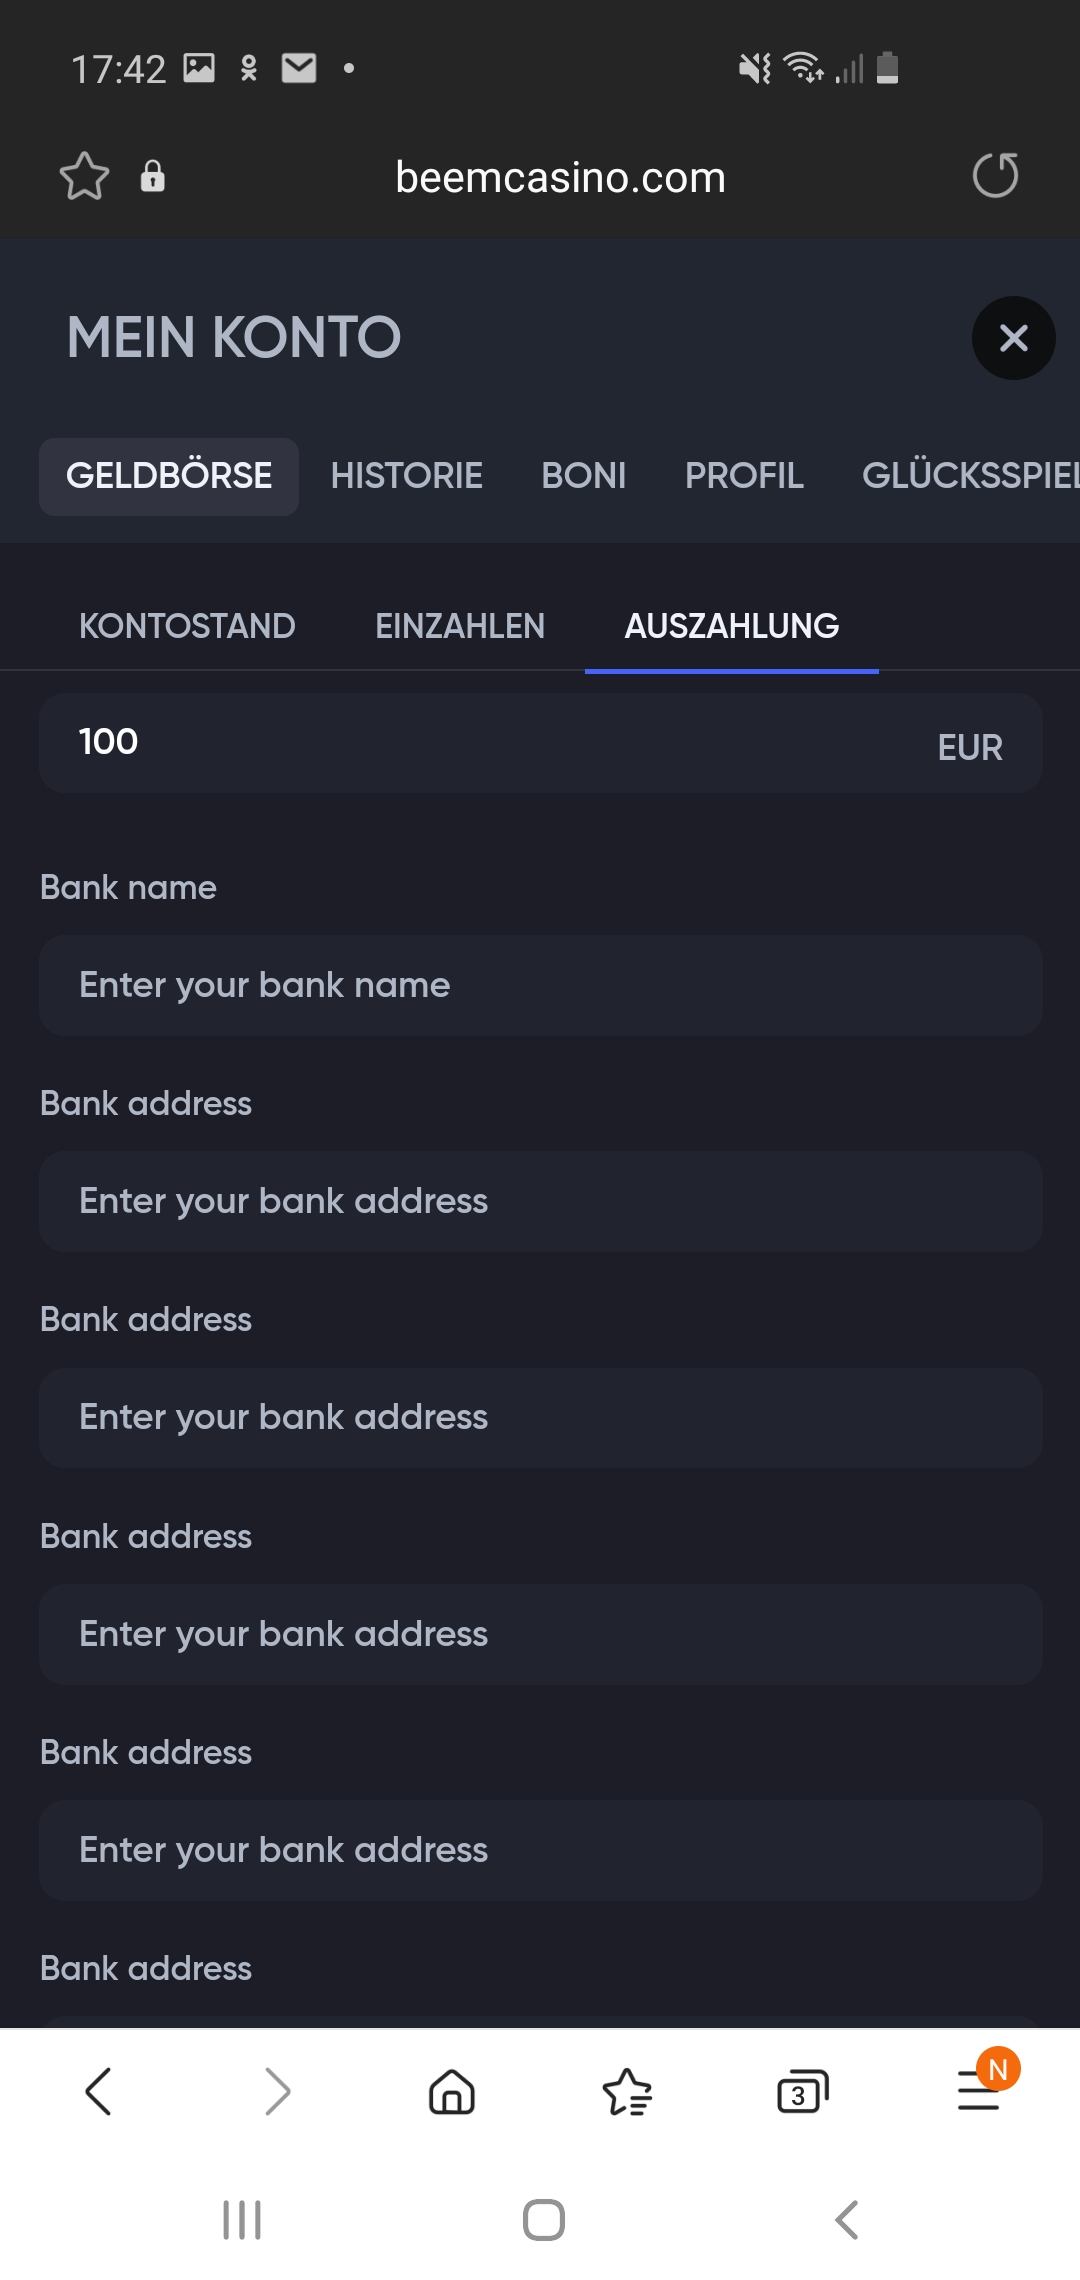Viewport: 1080px width, 2280px height.
Task: Open the Glücksspiel tab
Action: click(970, 476)
